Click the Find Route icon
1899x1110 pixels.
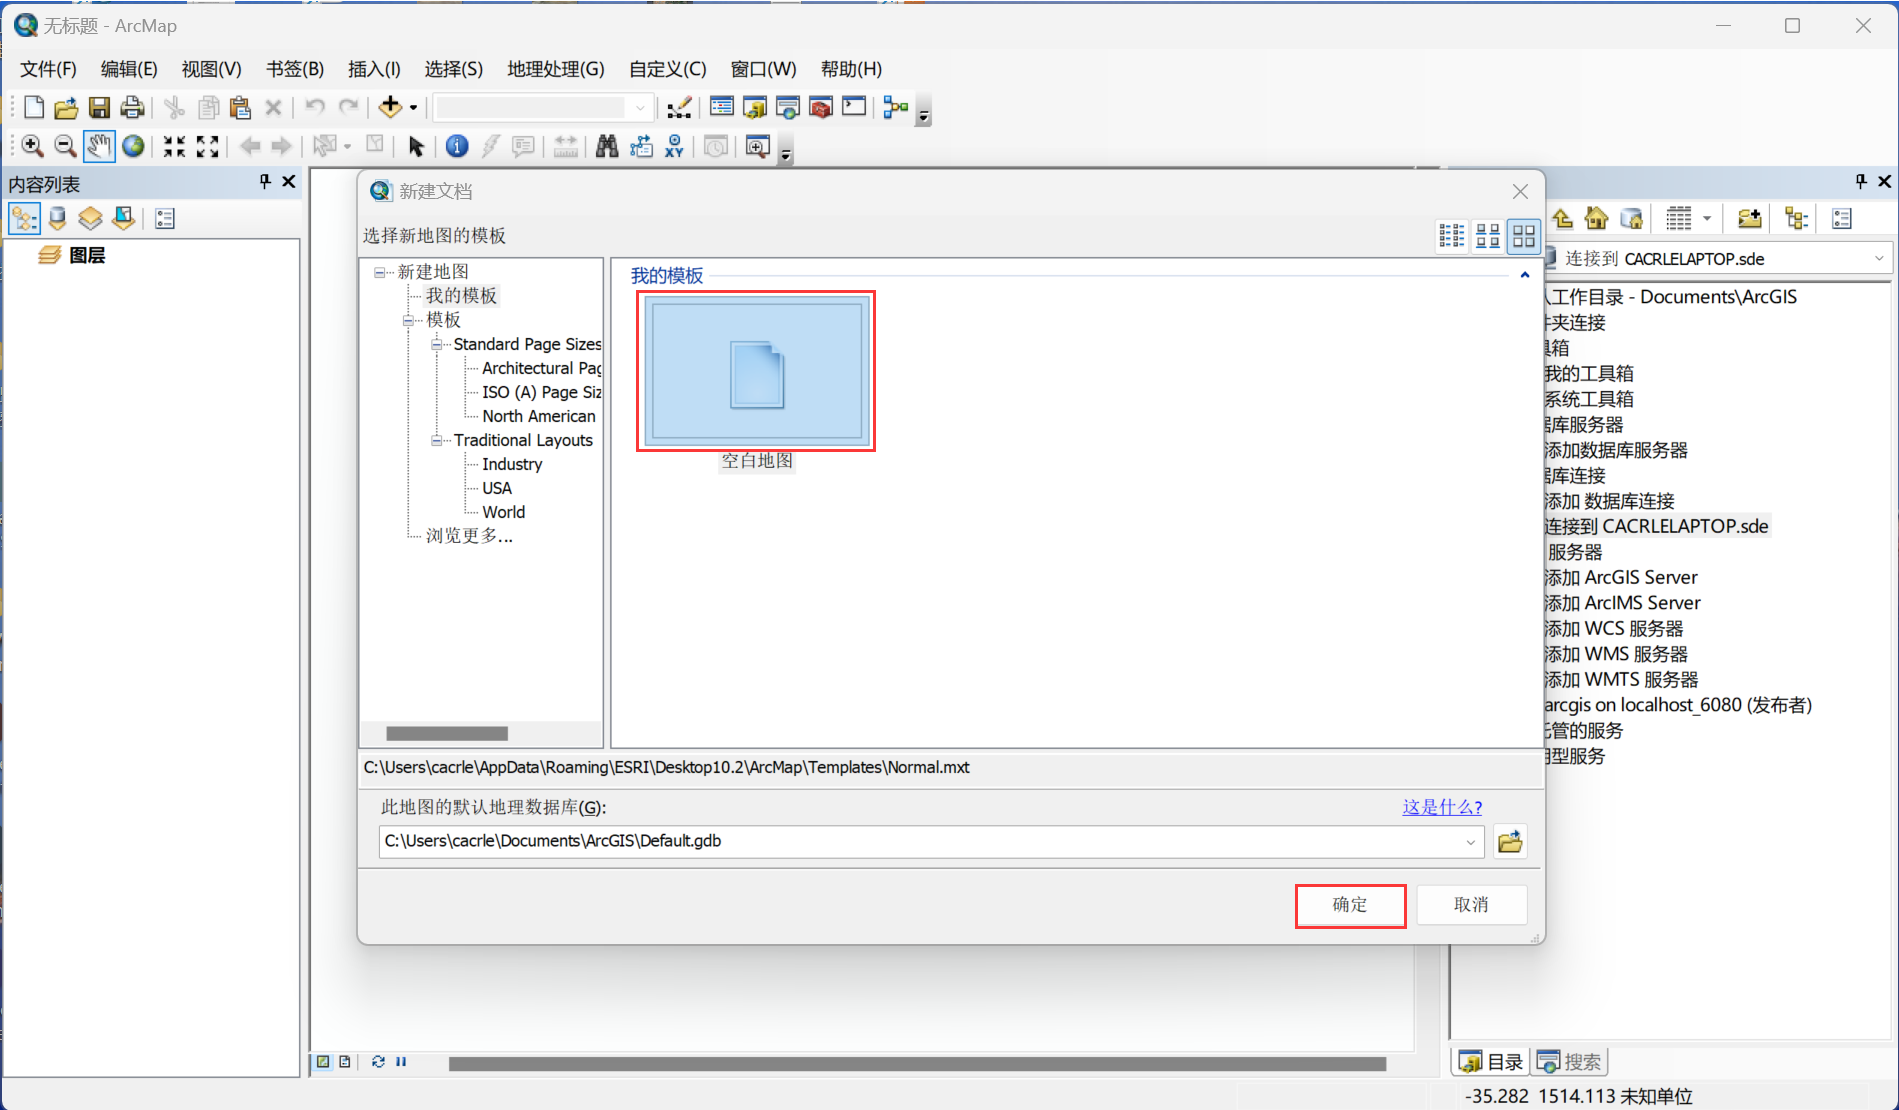coord(641,146)
